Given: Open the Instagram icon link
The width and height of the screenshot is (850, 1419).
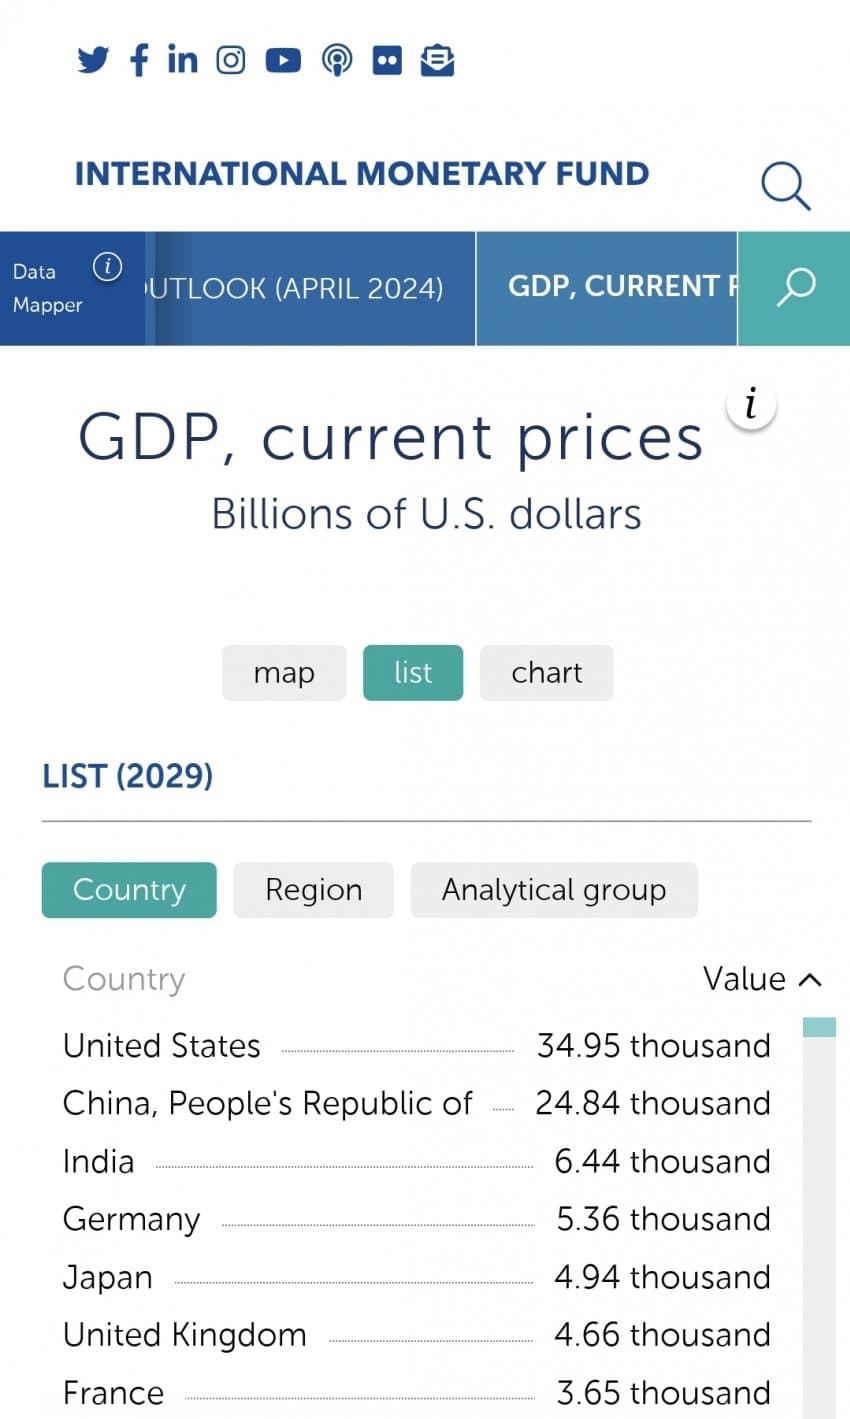Looking at the screenshot, I should [231, 60].
